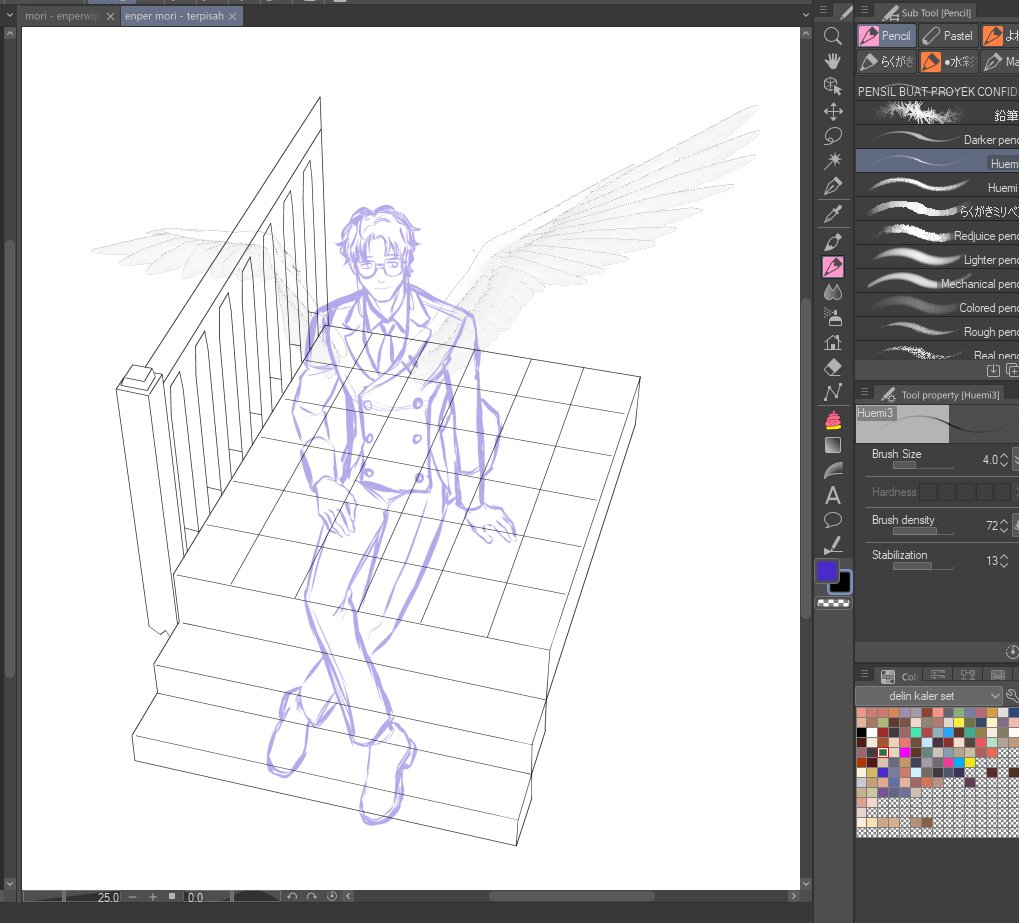Close the 'enper mori - terpisah' tab
Viewport: 1019px width, 923px height.
[x=232, y=16]
